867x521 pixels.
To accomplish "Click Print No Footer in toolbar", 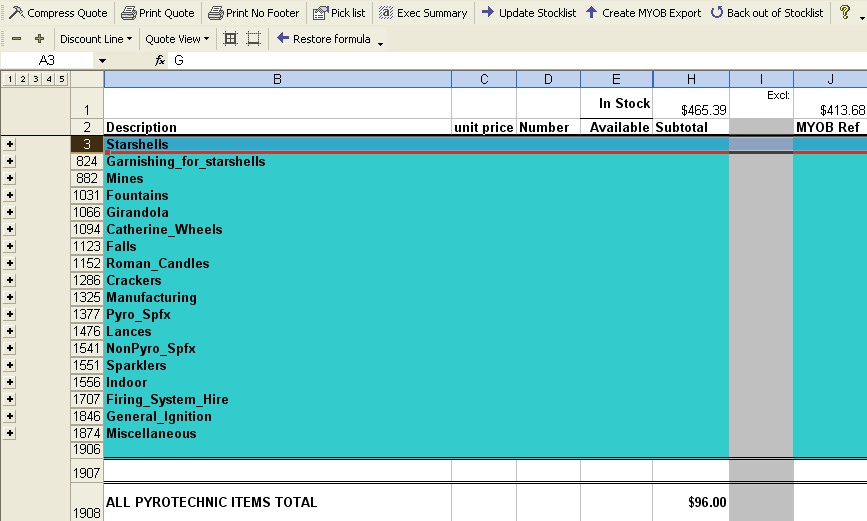I will click(254, 13).
